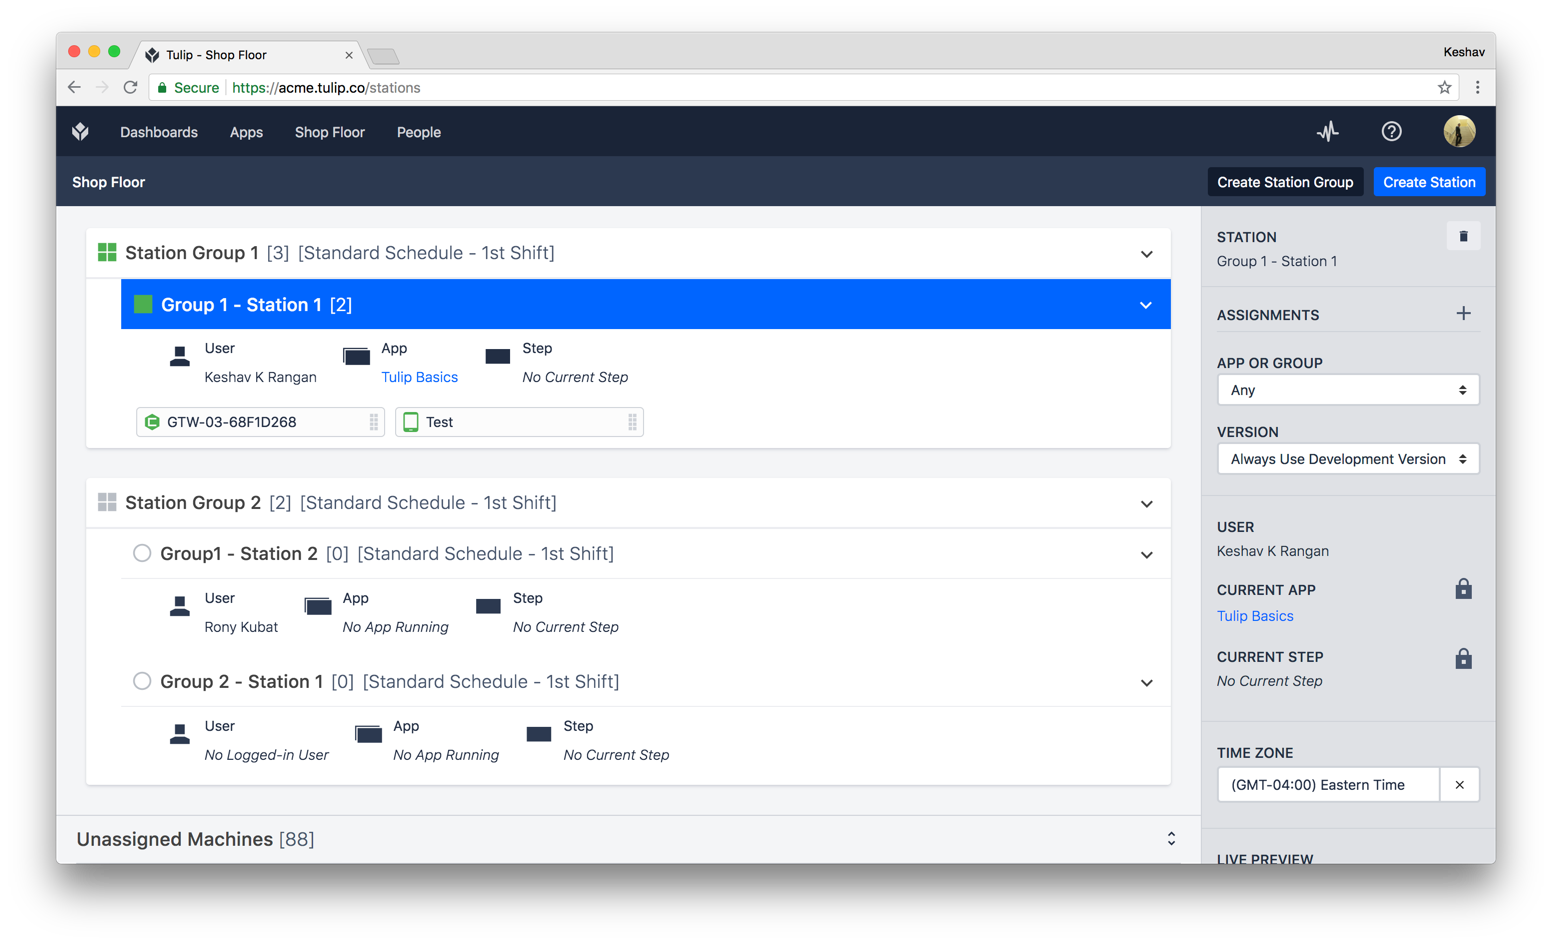Click the Test device chip
This screenshot has width=1552, height=944.
point(519,422)
